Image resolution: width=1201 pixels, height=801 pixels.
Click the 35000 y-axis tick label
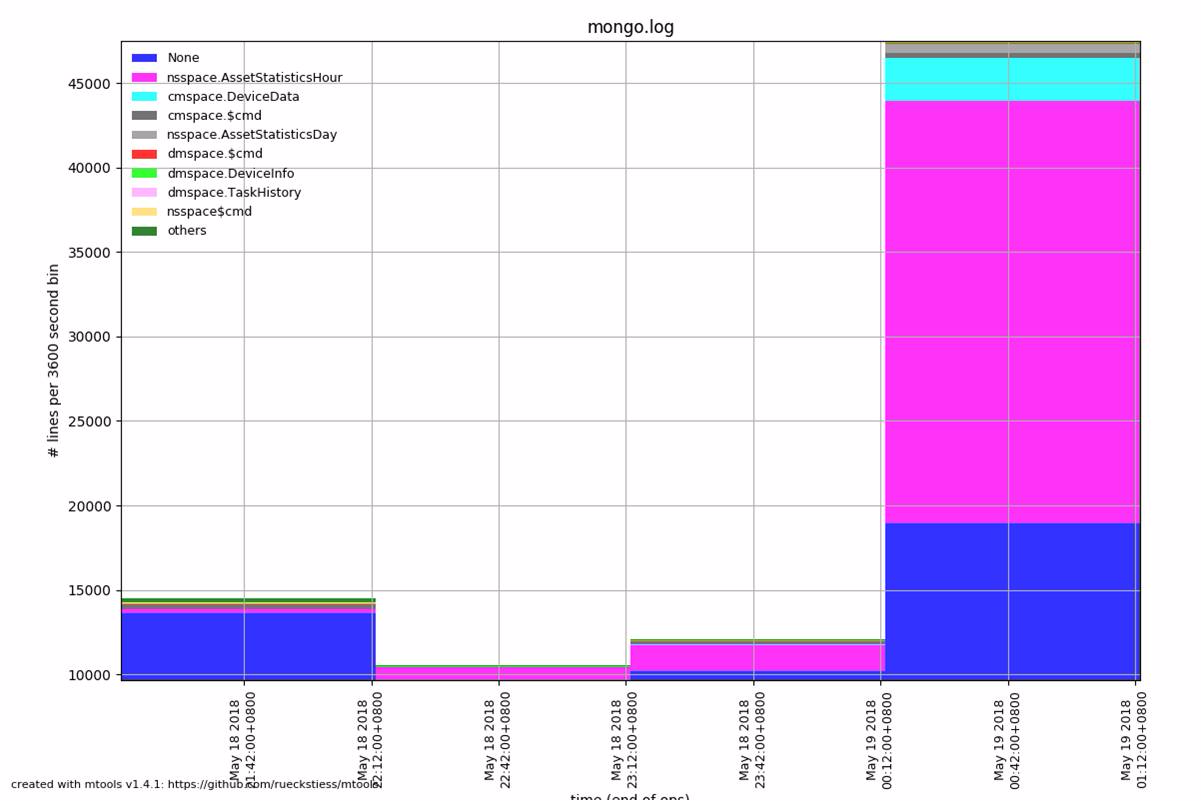click(89, 252)
